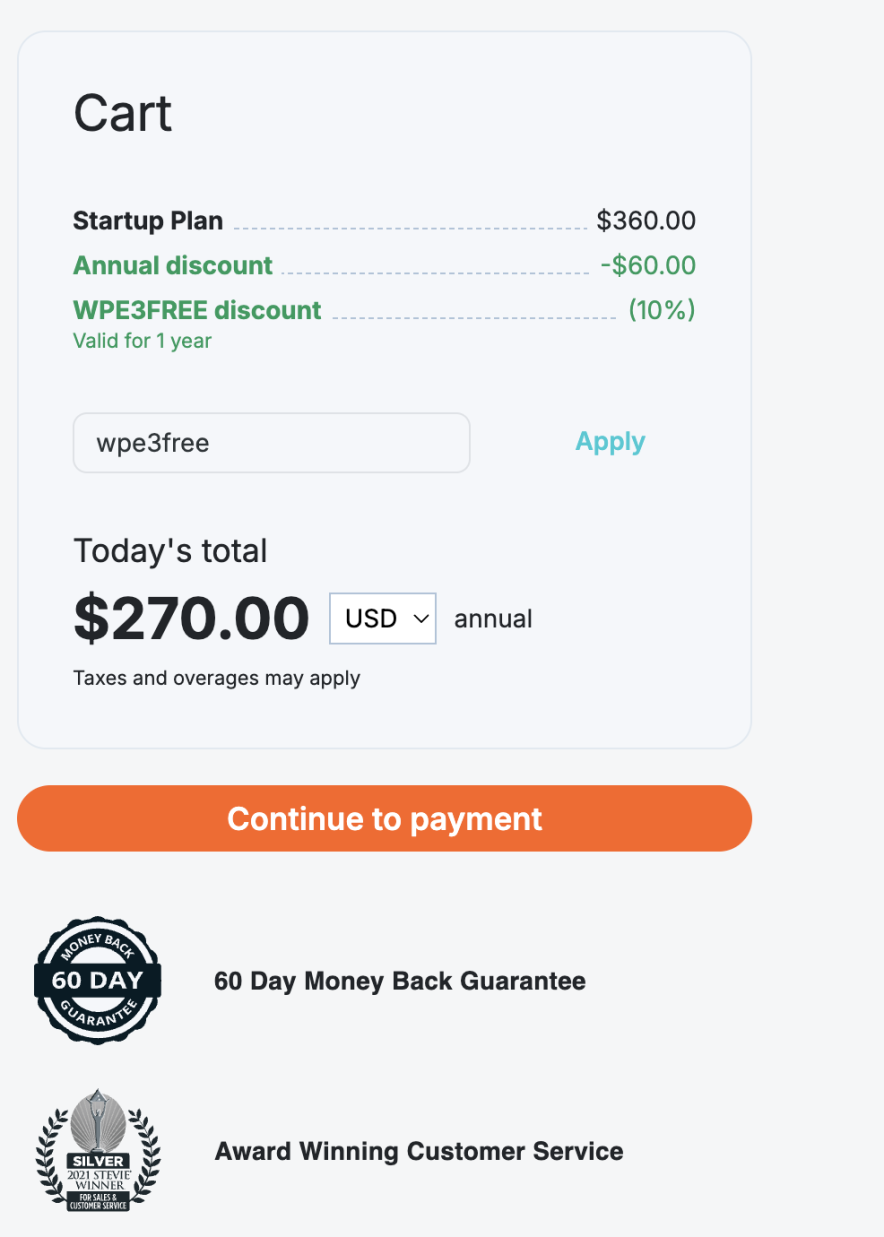This screenshot has width=884, height=1237.
Task: Click the Valid for 1 year note
Action: (142, 341)
